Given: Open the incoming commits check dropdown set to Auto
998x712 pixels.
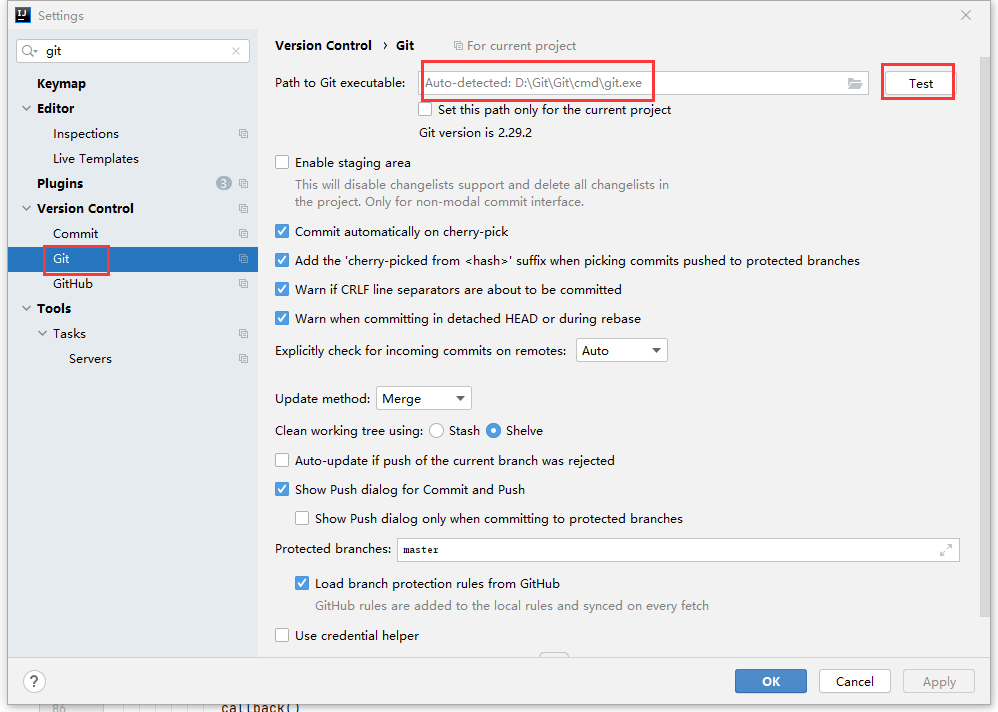Looking at the screenshot, I should coord(621,351).
